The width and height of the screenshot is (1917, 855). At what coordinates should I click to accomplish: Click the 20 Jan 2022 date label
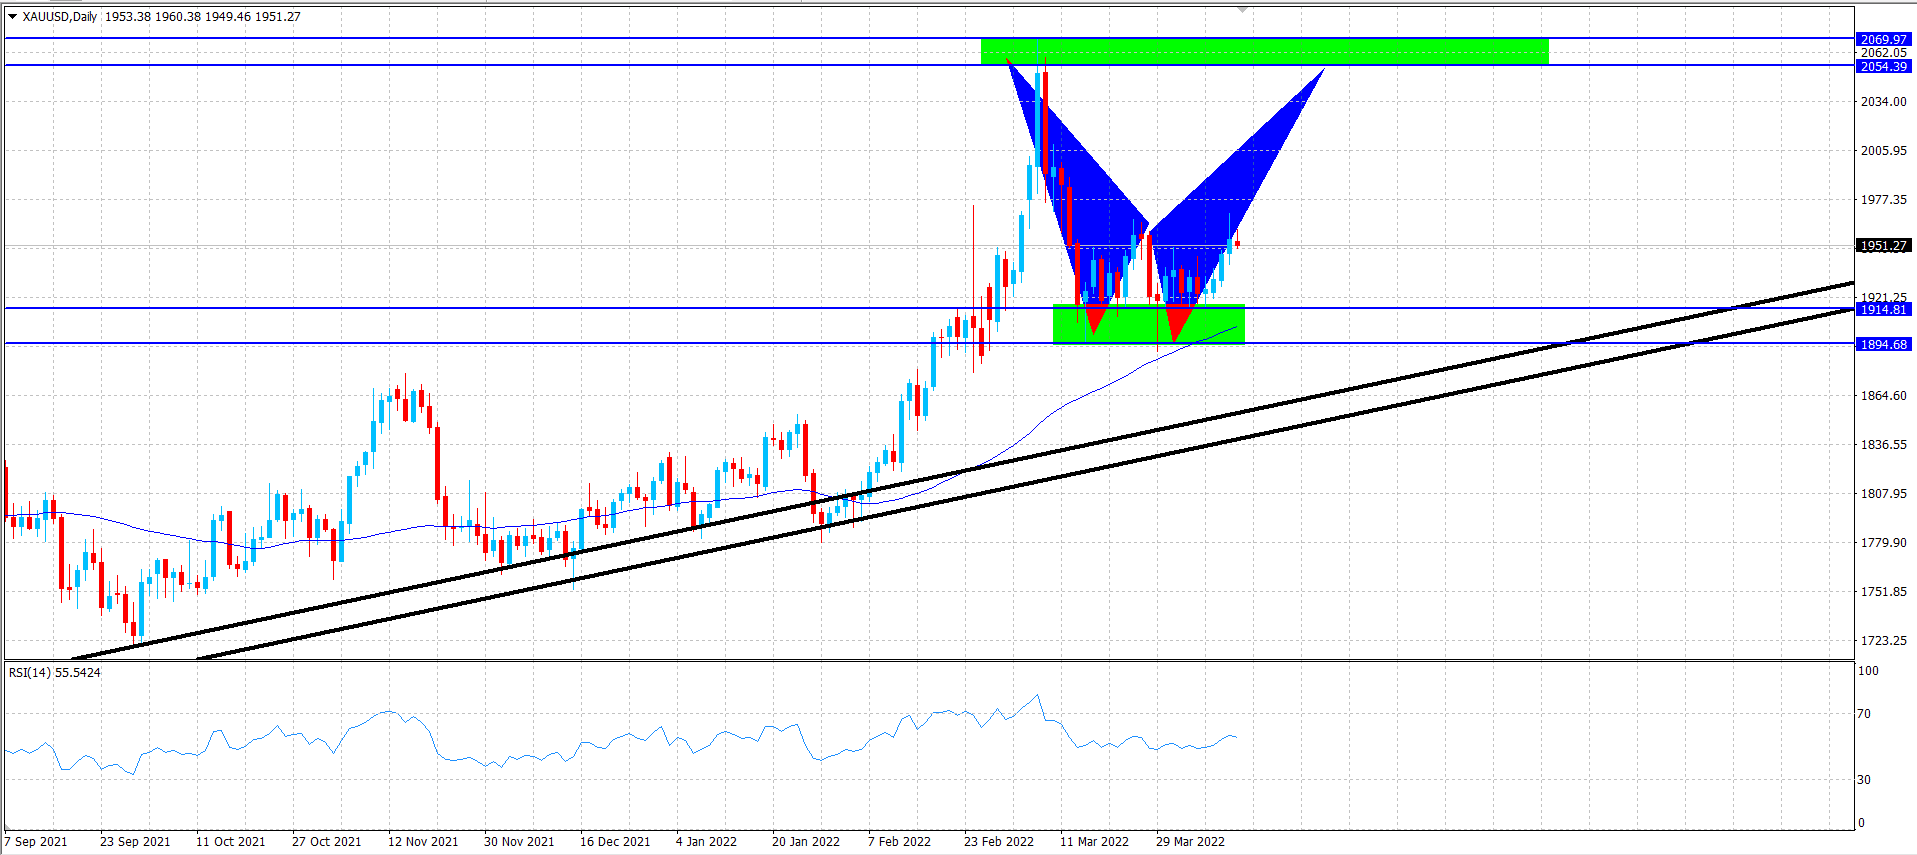[806, 841]
